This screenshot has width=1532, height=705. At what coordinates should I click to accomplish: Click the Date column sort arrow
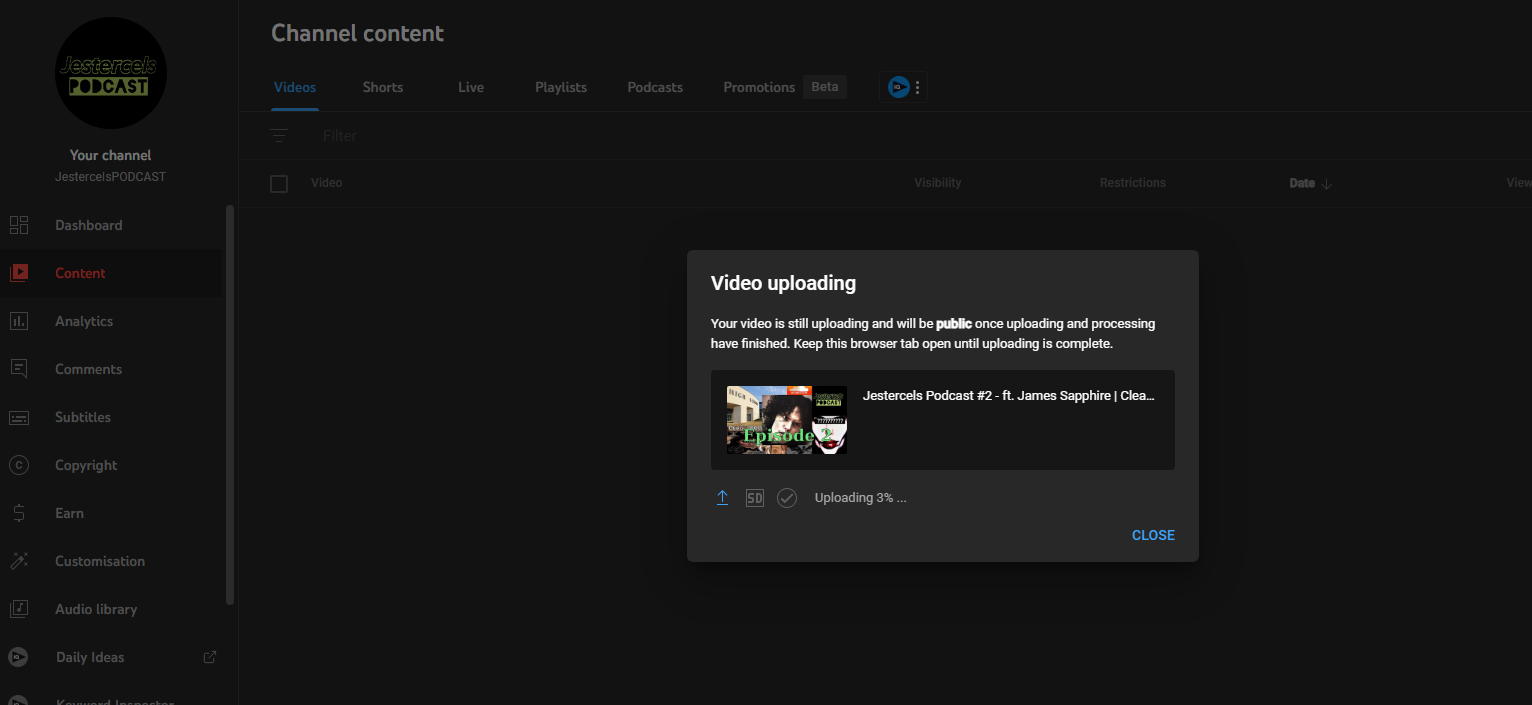coord(1327,184)
